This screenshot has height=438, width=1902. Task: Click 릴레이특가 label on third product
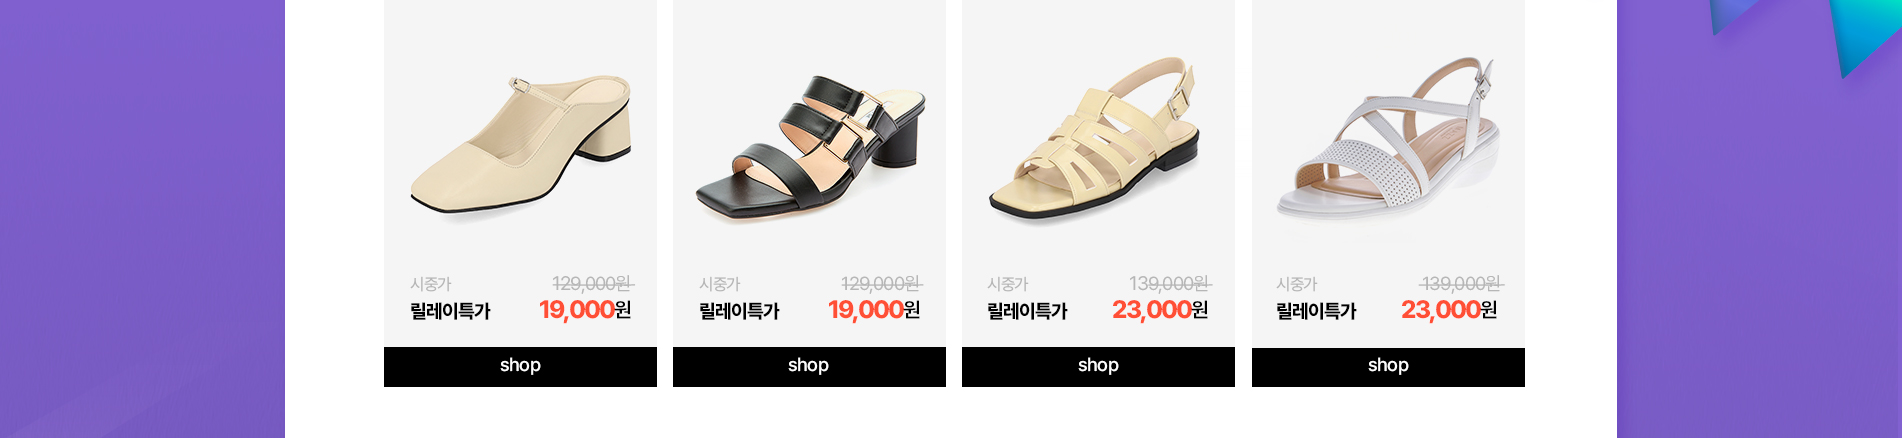tap(1027, 311)
